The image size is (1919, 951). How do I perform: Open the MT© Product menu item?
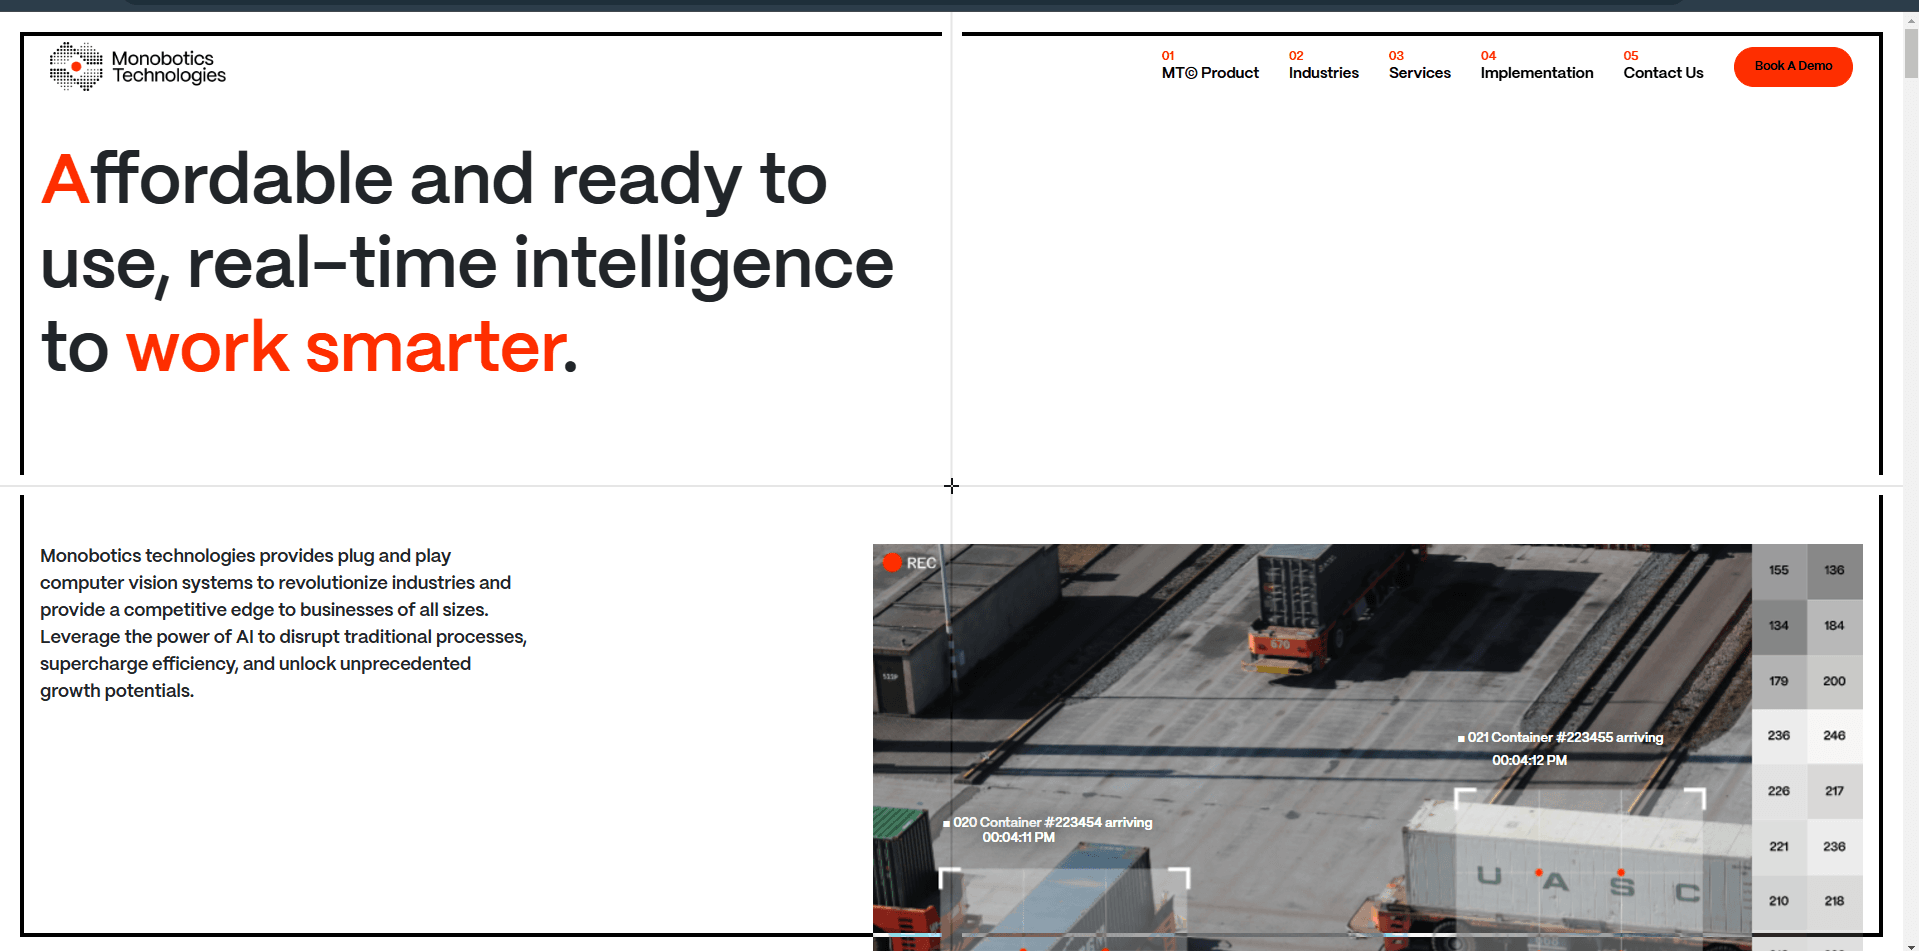click(x=1209, y=73)
